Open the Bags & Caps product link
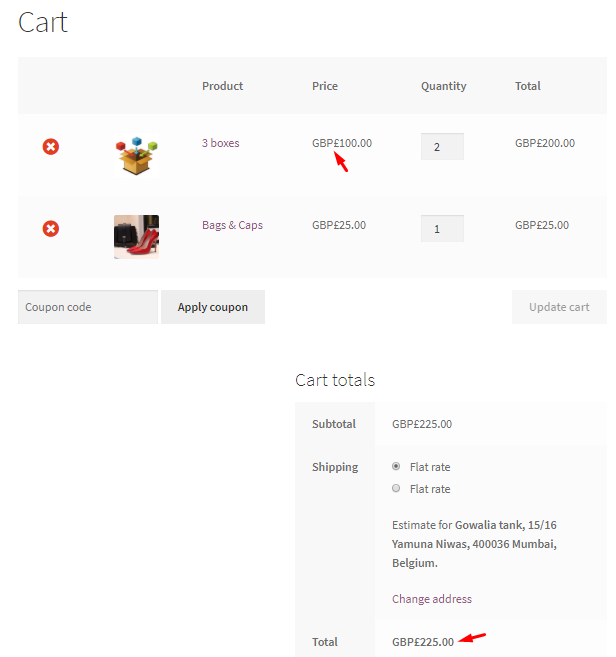 click(232, 225)
